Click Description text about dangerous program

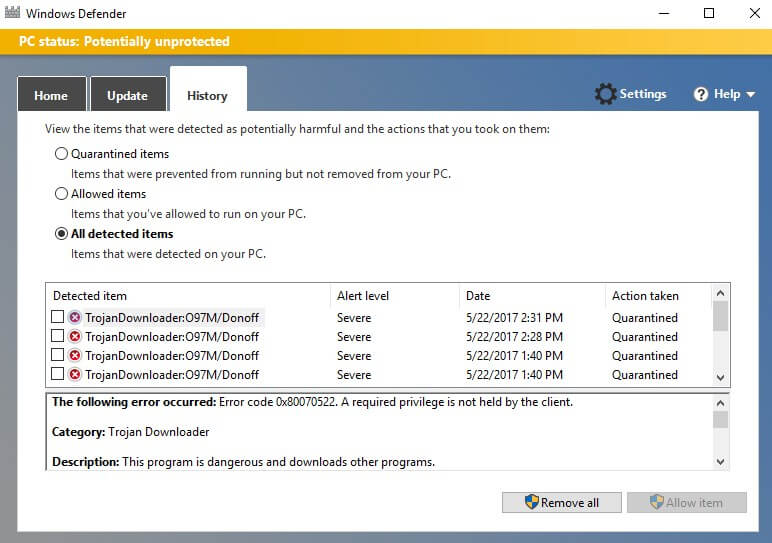point(244,462)
